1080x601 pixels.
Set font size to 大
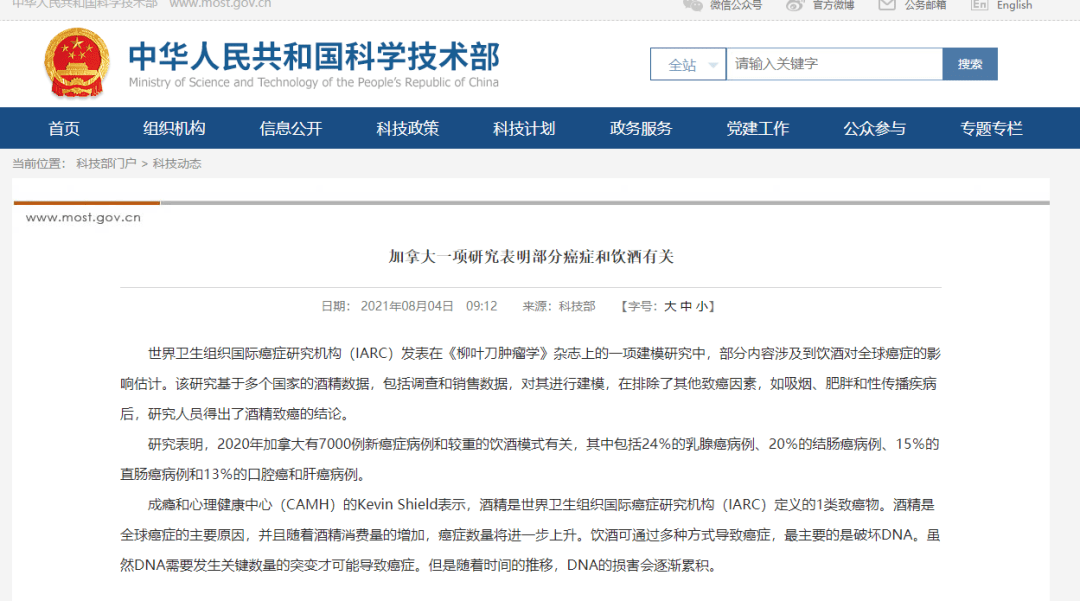click(x=670, y=306)
